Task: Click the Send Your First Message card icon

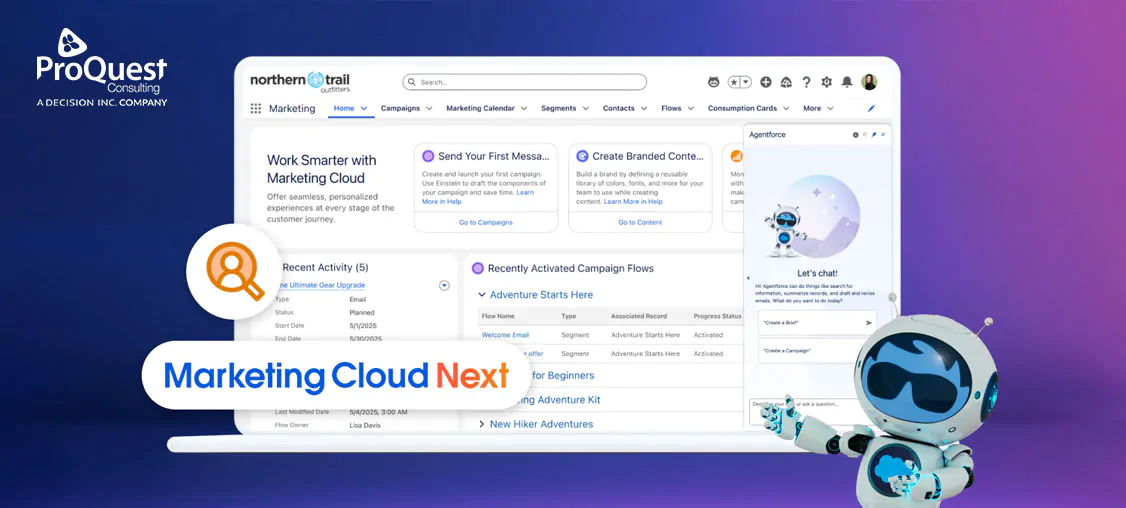Action: coord(428,156)
